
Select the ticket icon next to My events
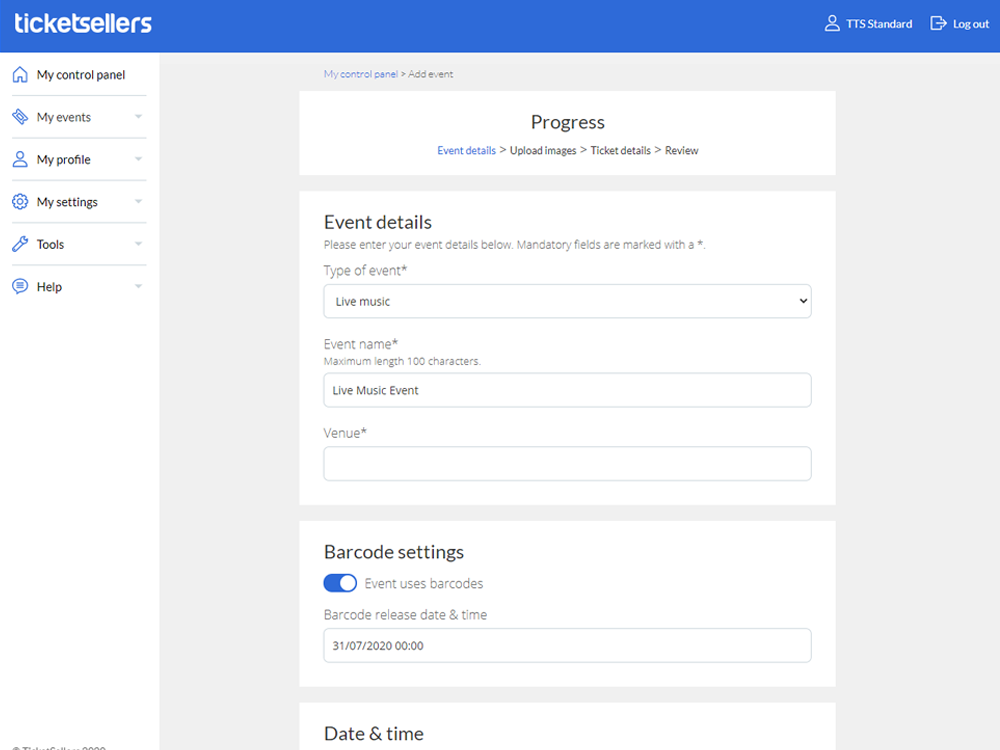19,117
